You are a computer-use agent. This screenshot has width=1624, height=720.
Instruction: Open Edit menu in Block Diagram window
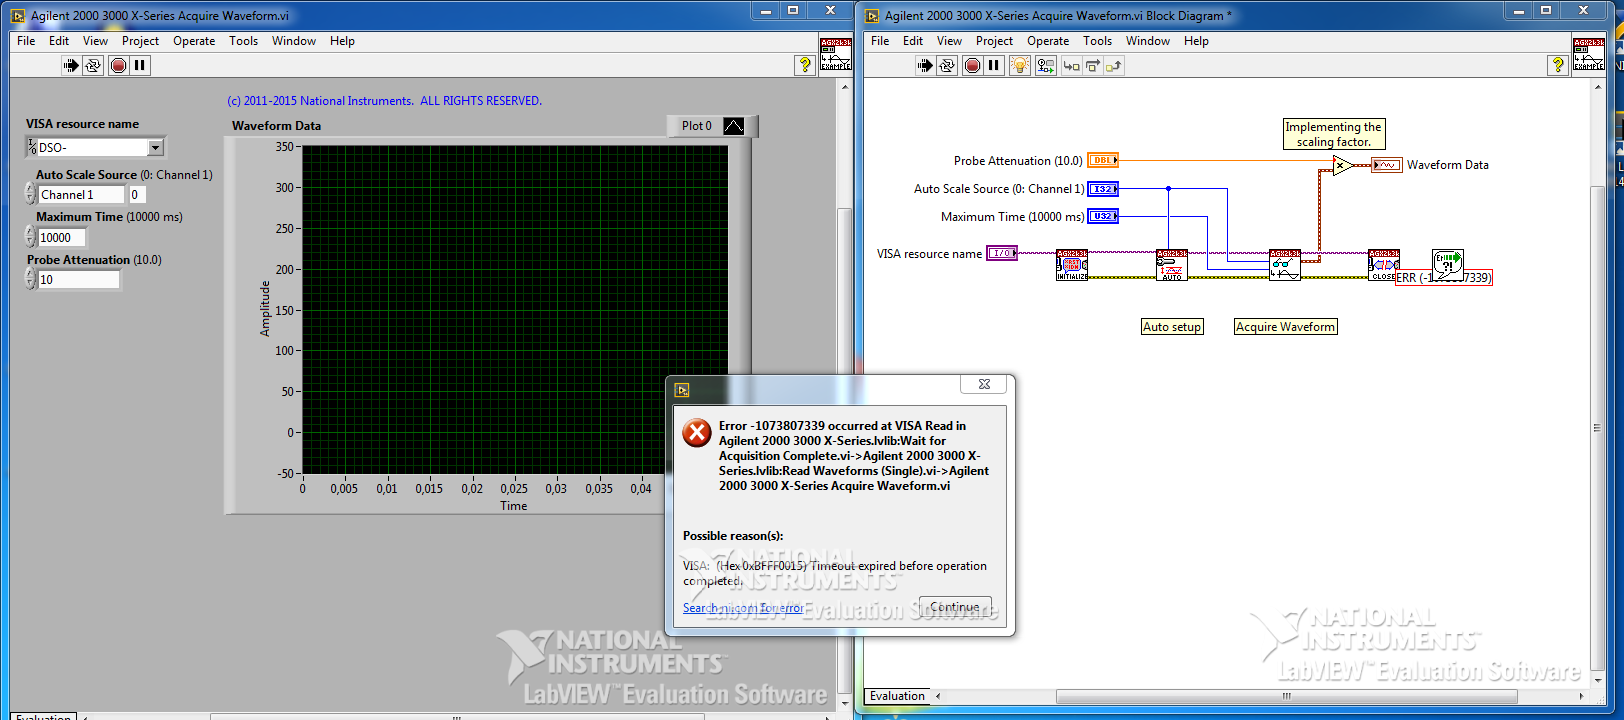[x=913, y=41]
